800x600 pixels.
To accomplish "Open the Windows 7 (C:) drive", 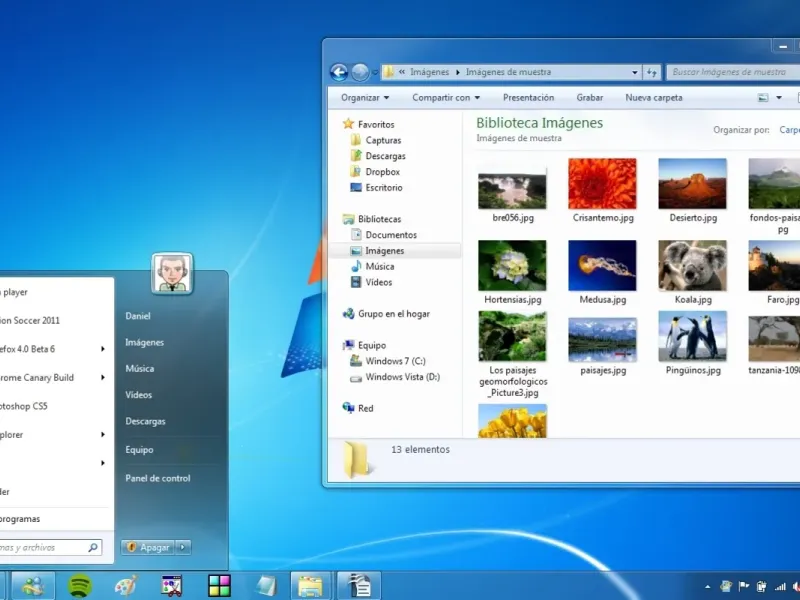I will click(x=395, y=361).
